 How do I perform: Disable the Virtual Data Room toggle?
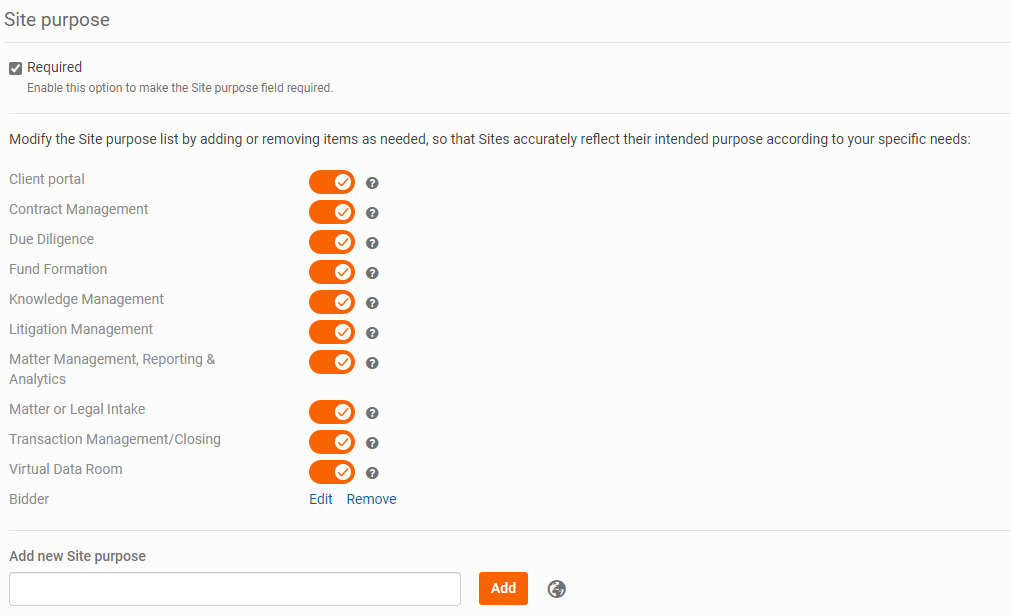[x=332, y=472]
